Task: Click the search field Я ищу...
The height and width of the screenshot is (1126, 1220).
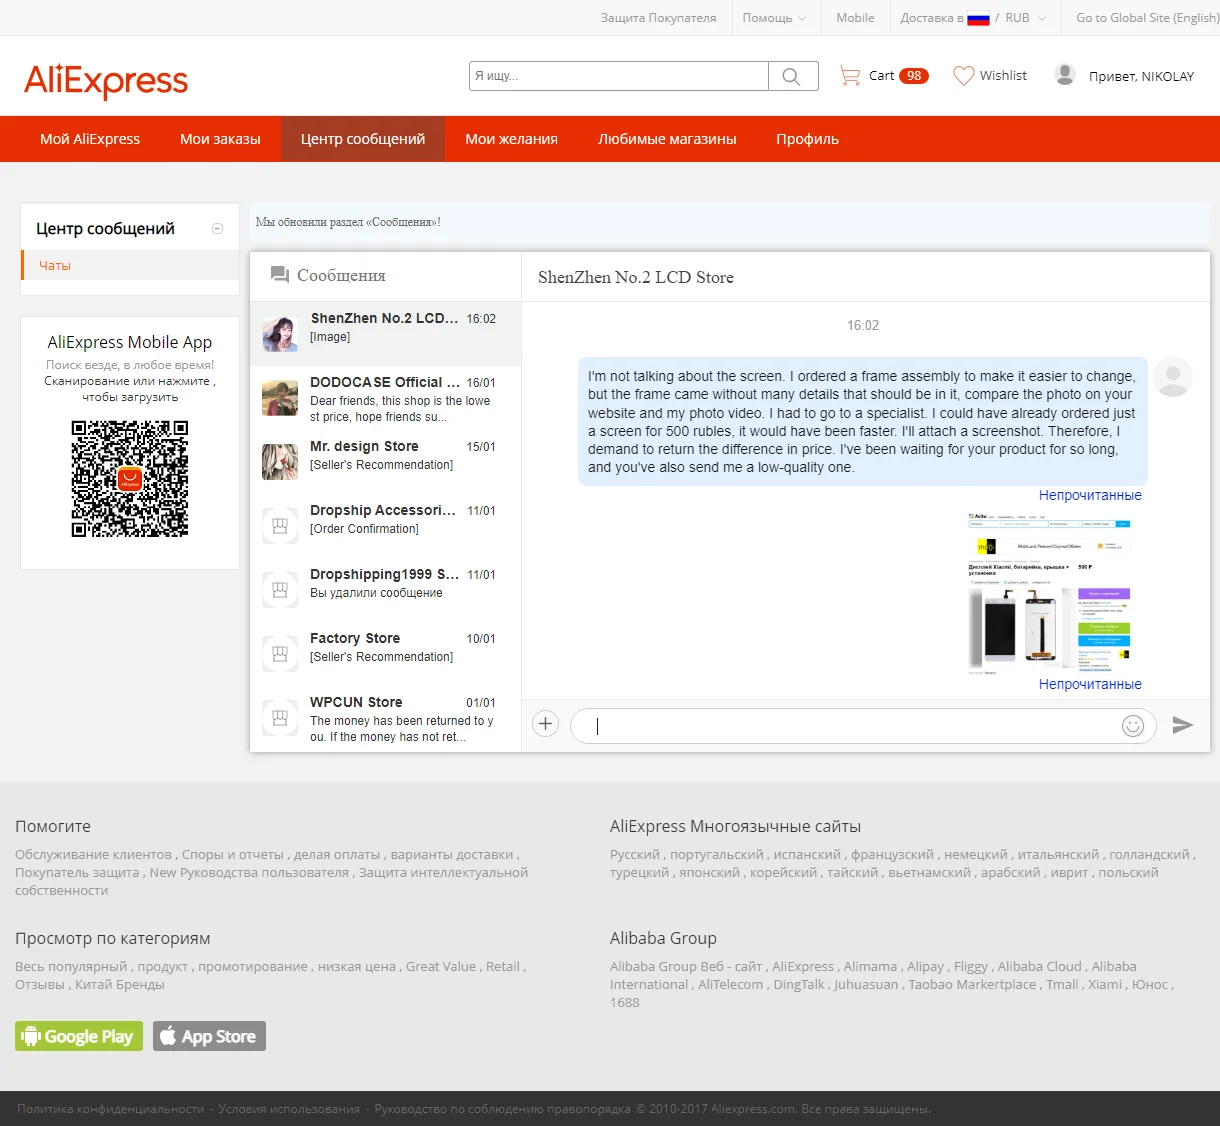Action: (619, 76)
